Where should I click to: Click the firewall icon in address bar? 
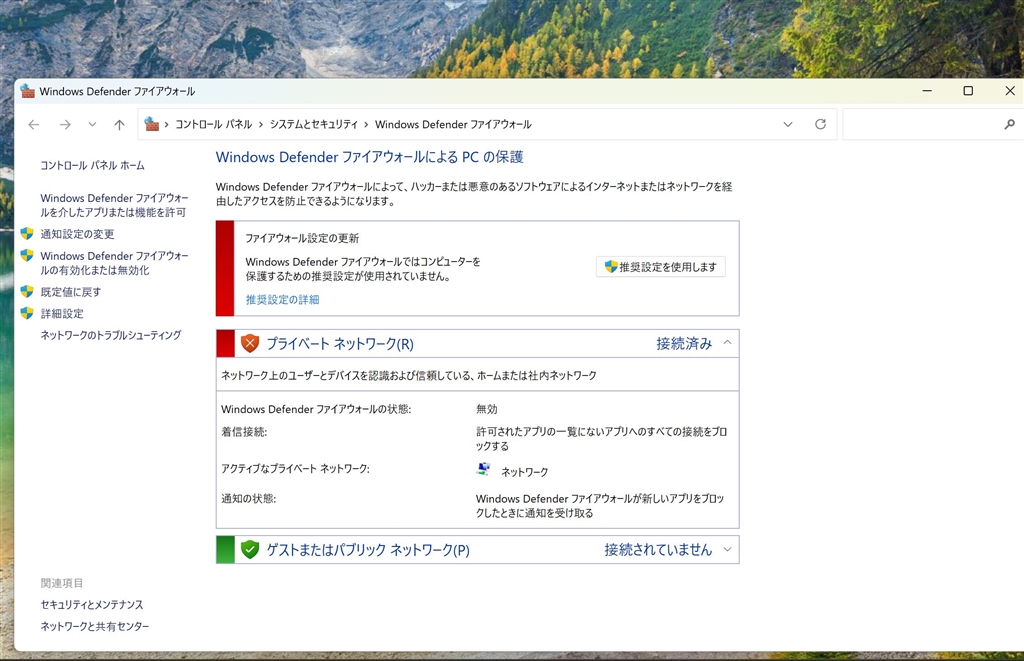click(152, 124)
